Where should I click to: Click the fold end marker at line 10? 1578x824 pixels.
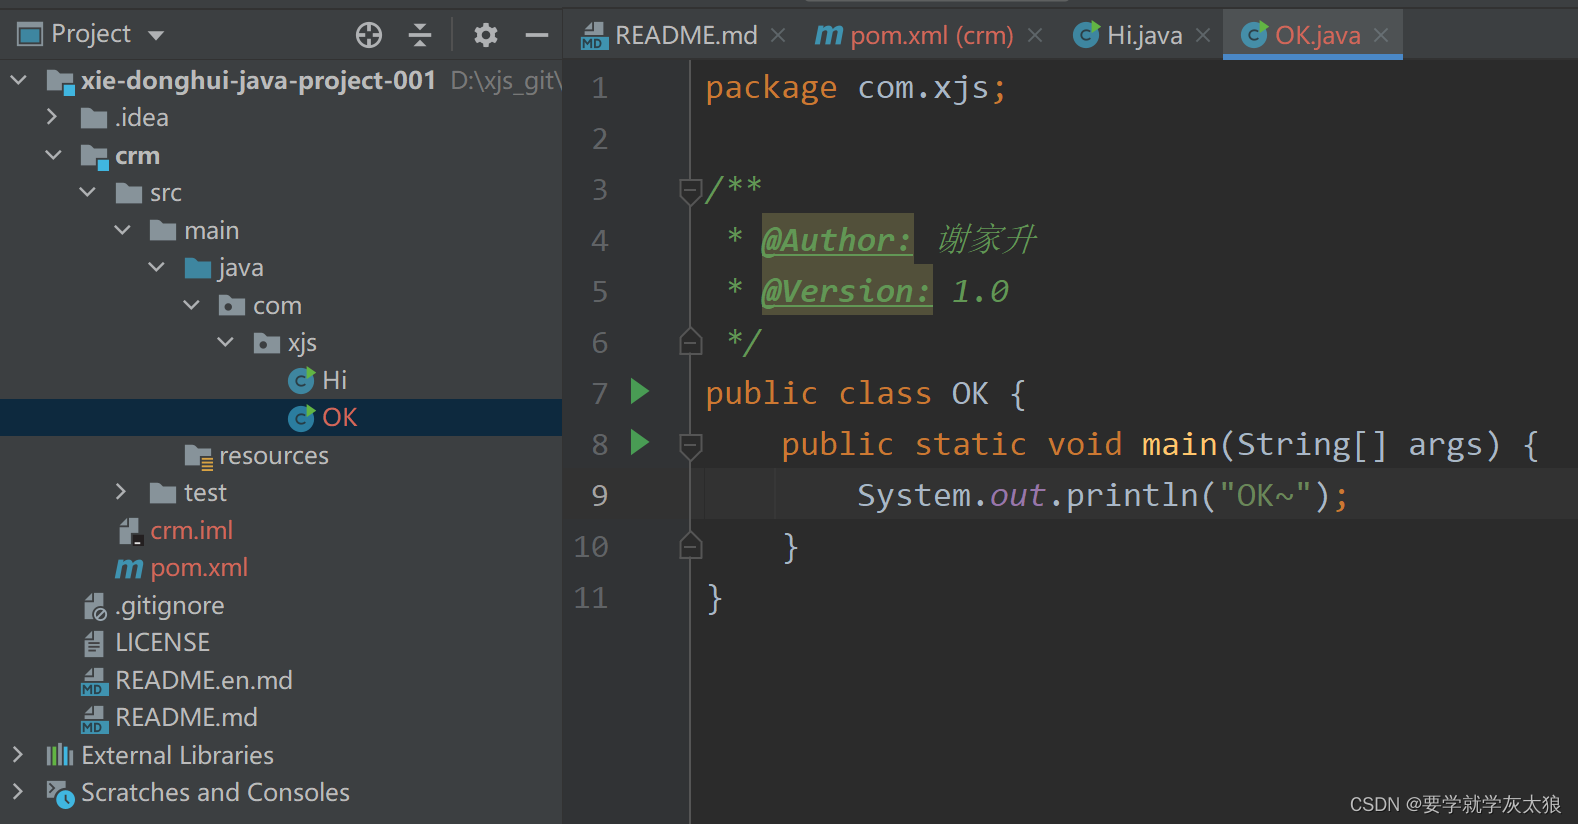pos(690,546)
